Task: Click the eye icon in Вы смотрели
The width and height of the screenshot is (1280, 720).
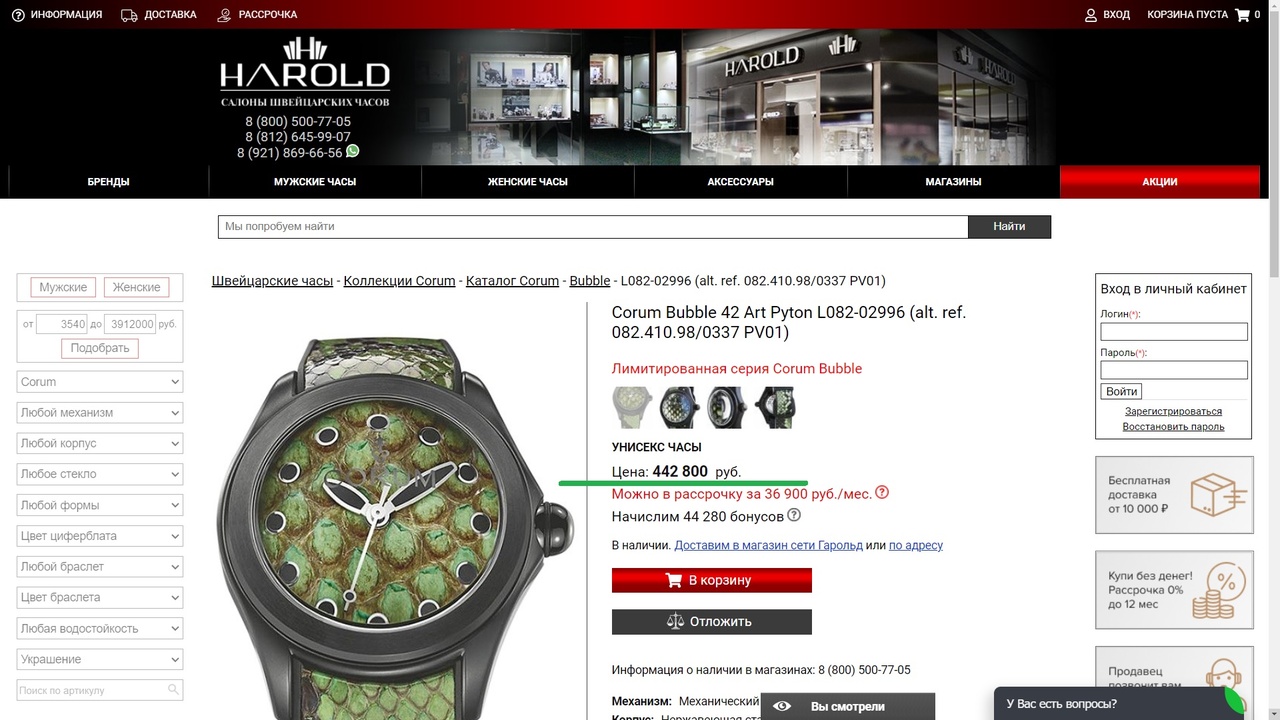Action: click(782, 706)
